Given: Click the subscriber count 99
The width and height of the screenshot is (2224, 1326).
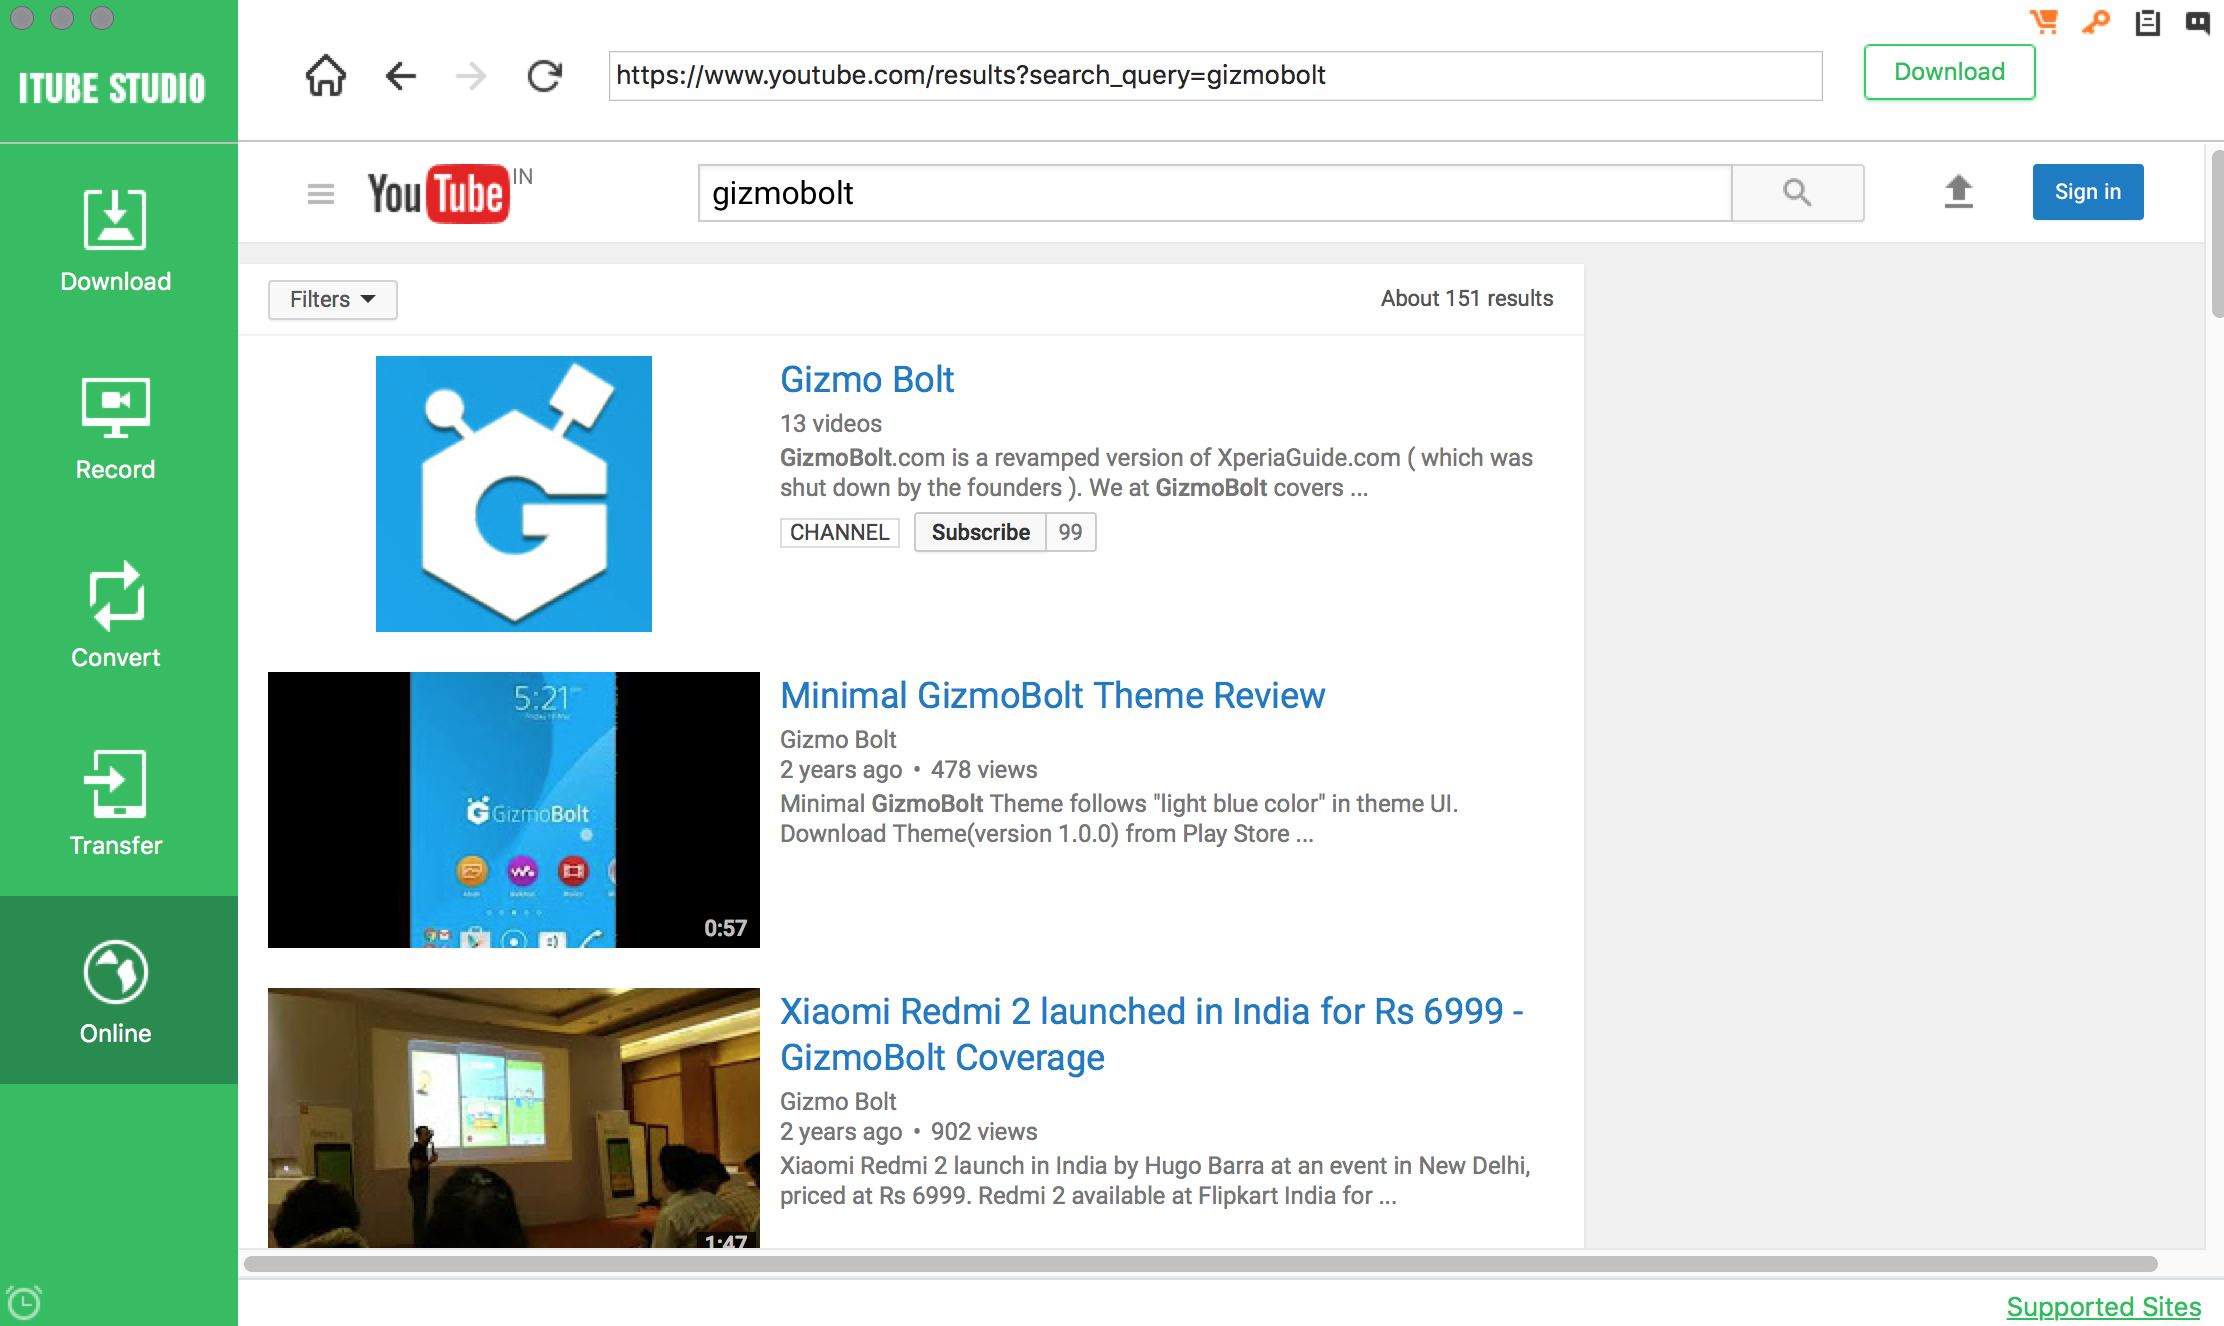Looking at the screenshot, I should (1070, 532).
